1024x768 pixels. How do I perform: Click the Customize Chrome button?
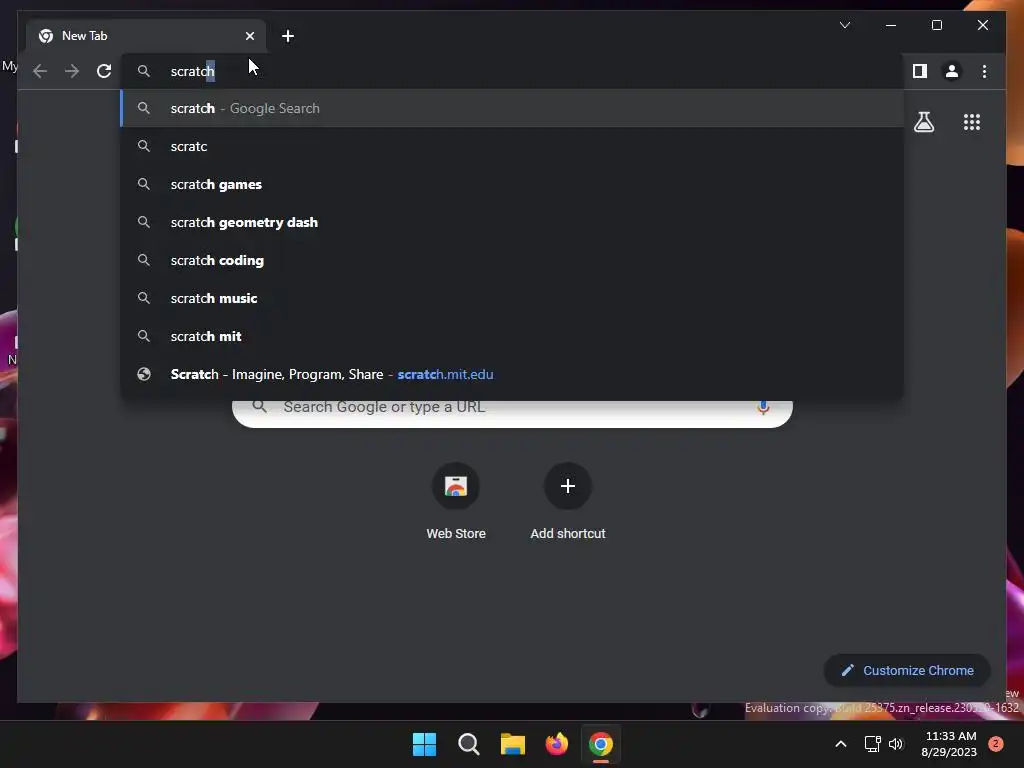click(907, 671)
